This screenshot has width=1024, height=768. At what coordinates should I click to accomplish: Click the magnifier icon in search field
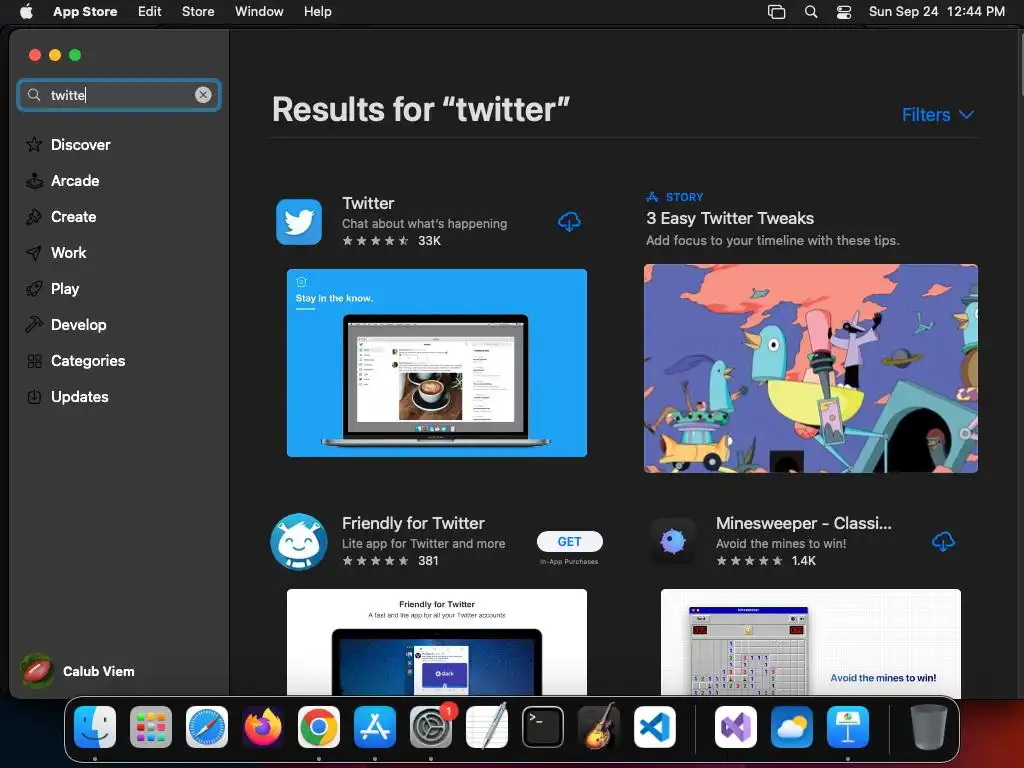34,95
